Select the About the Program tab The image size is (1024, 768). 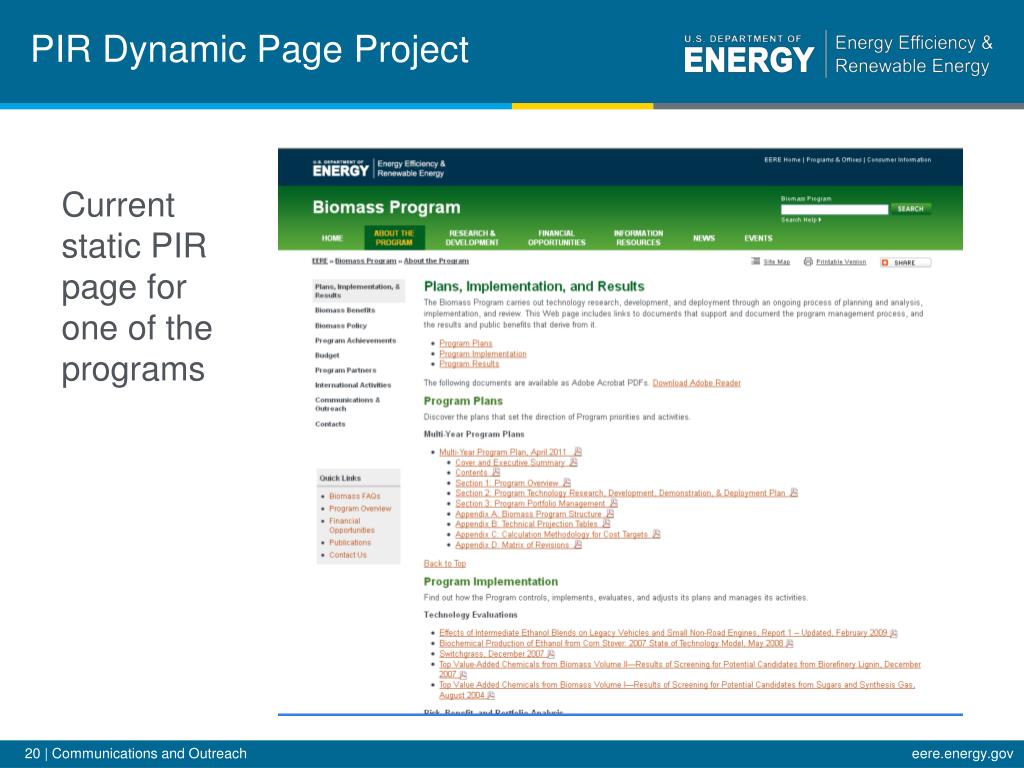(394, 238)
